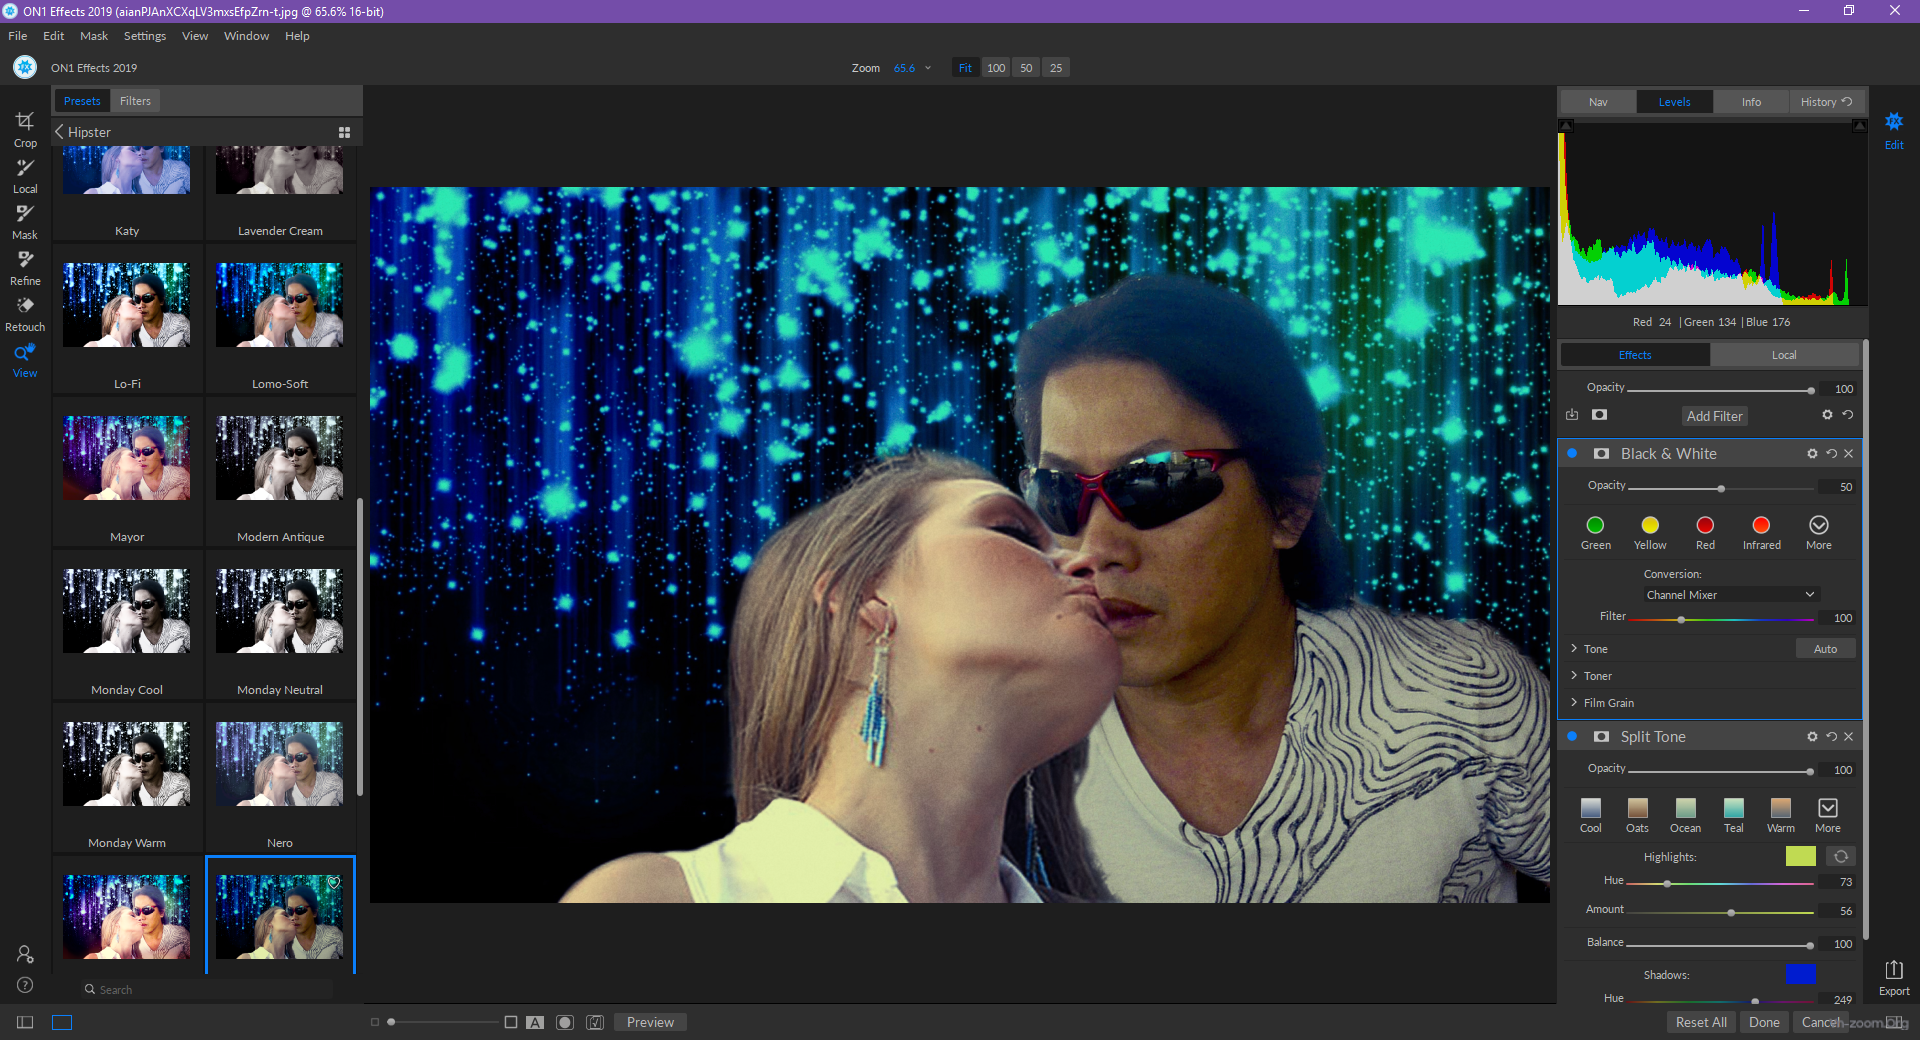Click the Auto tone button
1920x1040 pixels.
click(x=1825, y=649)
